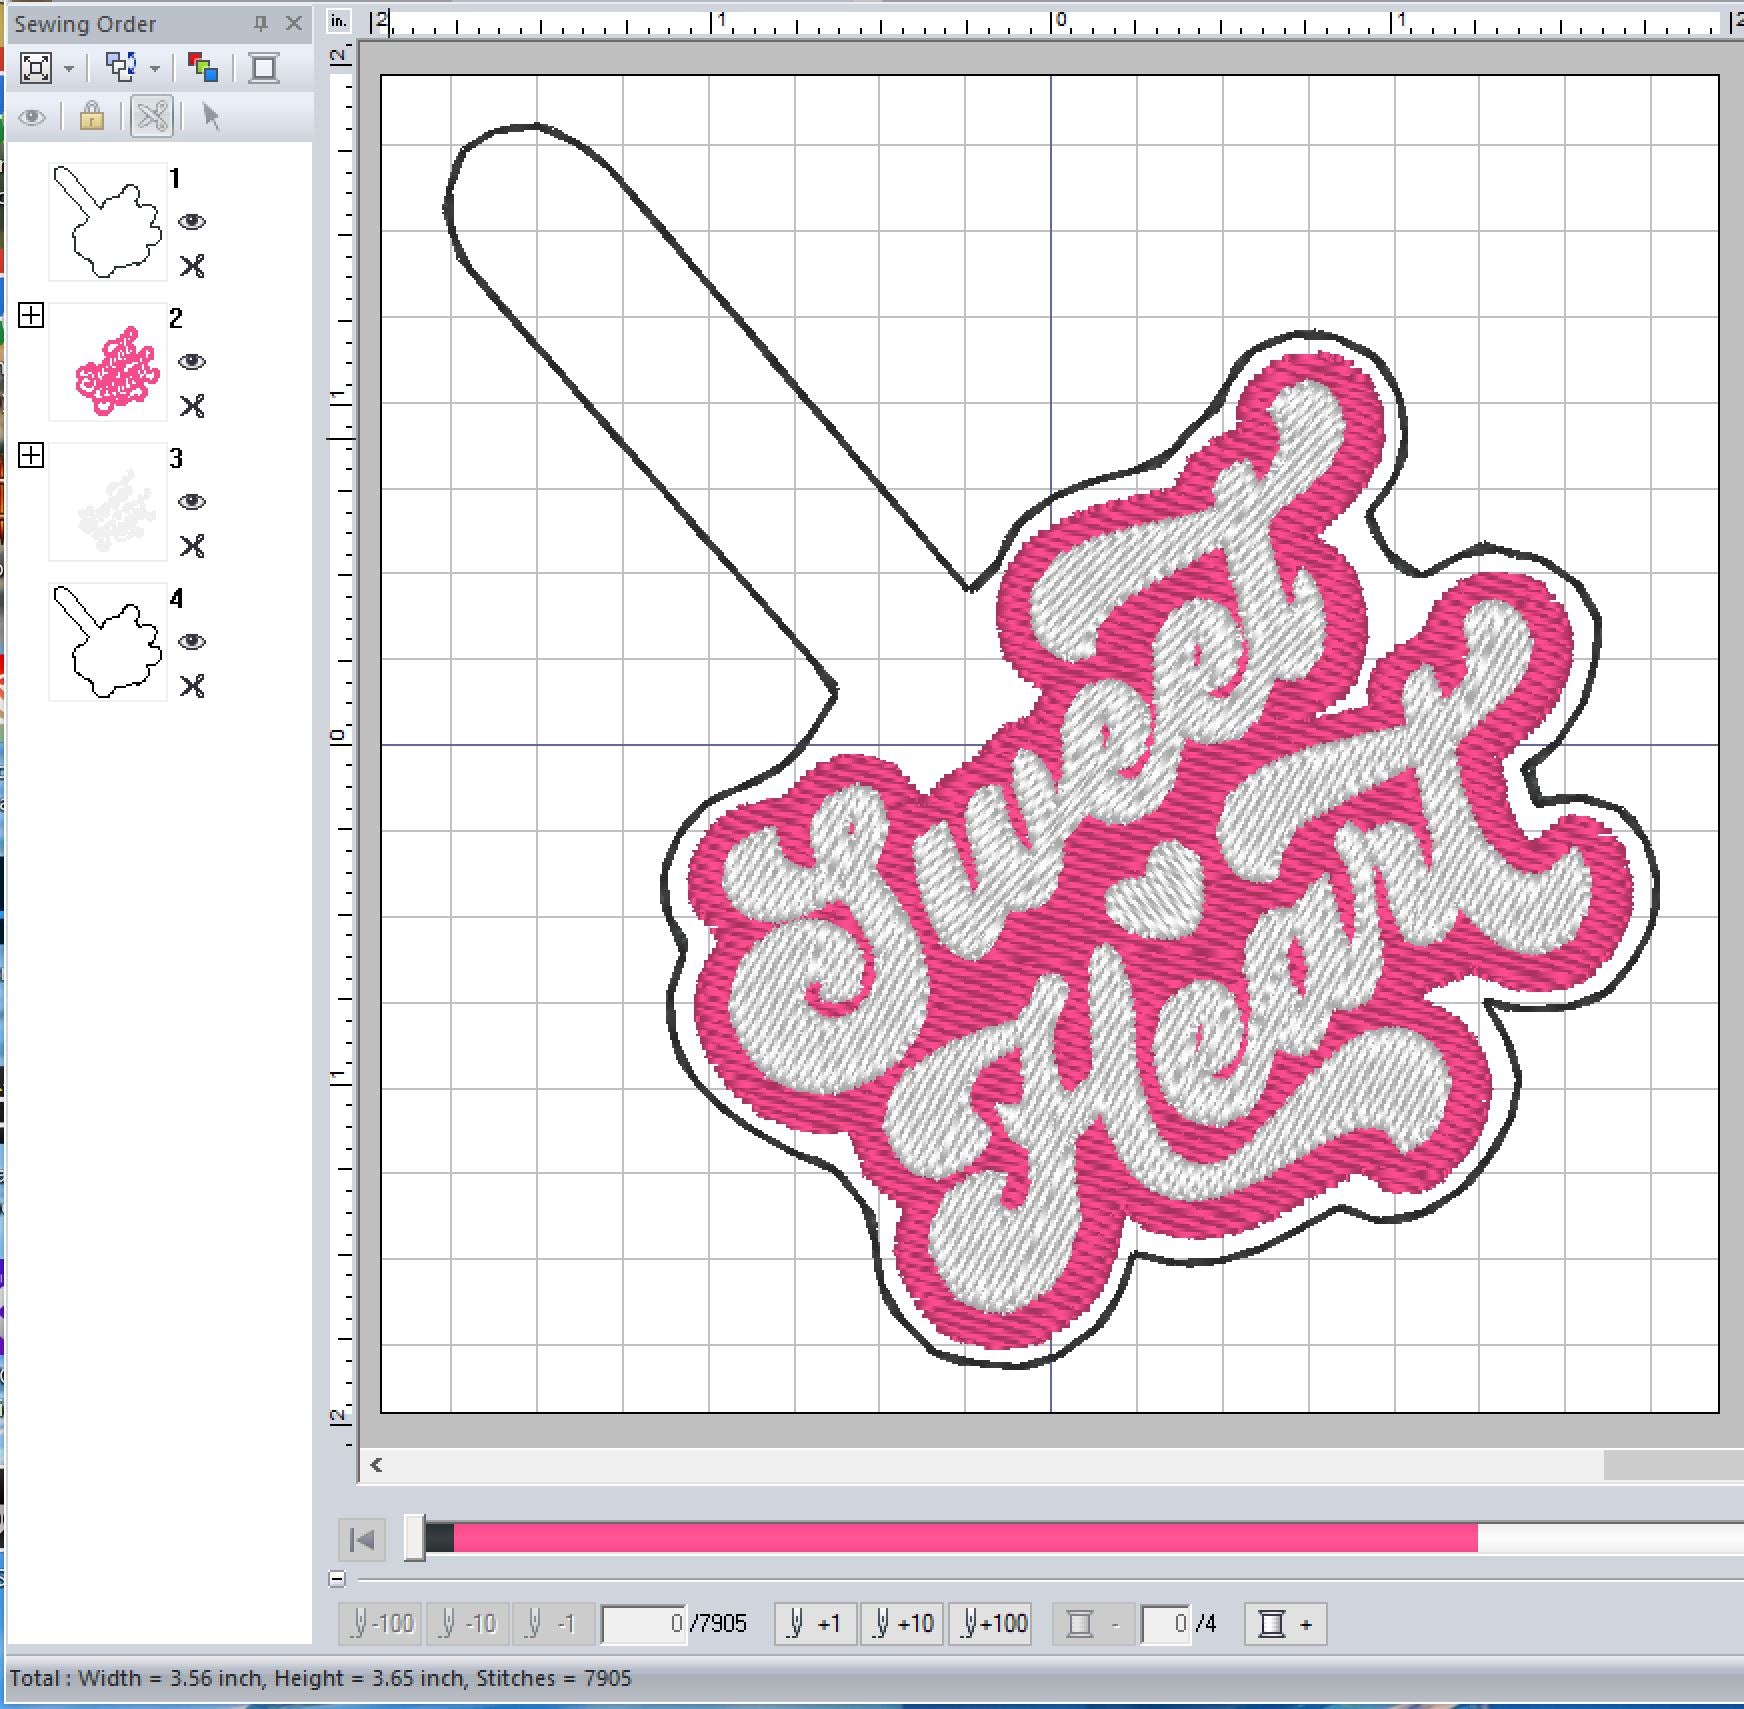Viewport: 1744px width, 1709px height.
Task: Click the padlock lock icon
Action: (x=92, y=117)
